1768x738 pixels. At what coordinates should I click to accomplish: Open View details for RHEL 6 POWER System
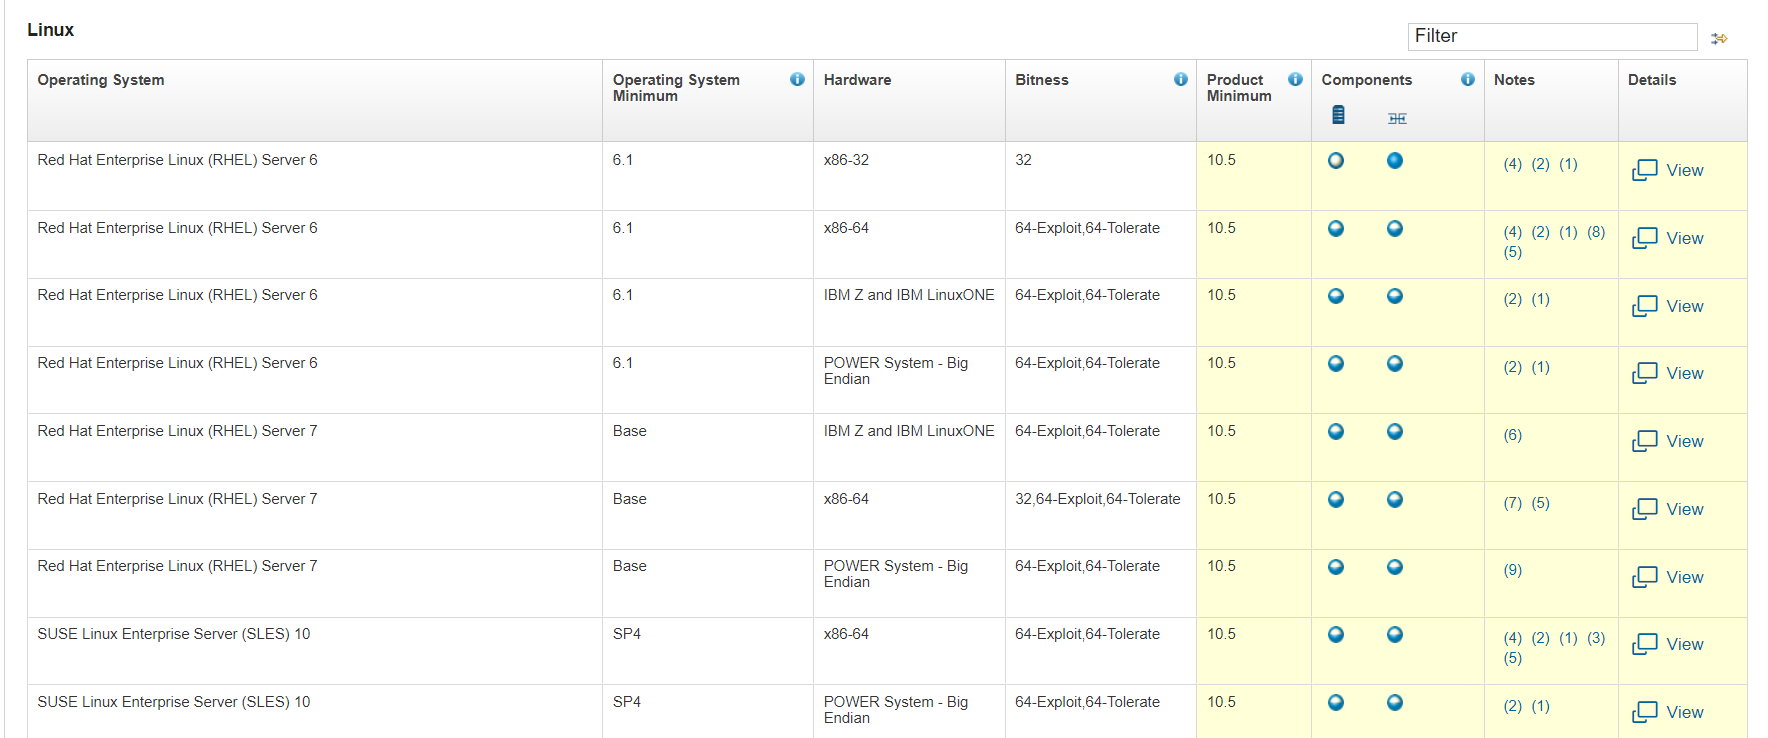[x=1668, y=373]
